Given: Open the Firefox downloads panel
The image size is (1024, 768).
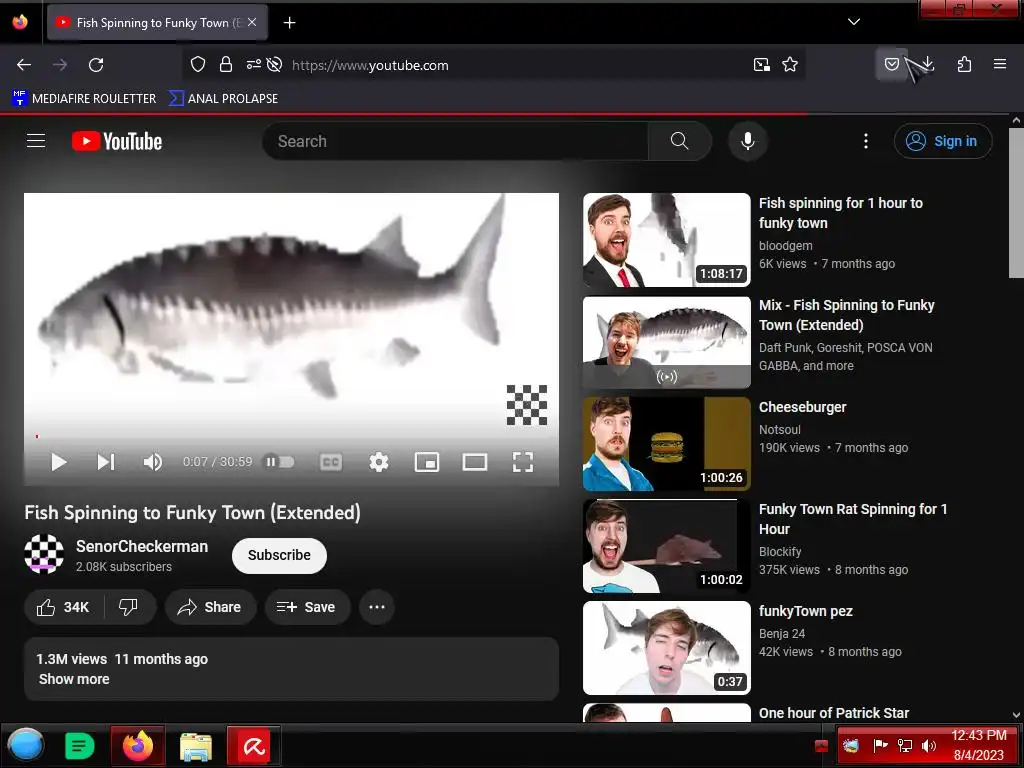Looking at the screenshot, I should point(928,64).
